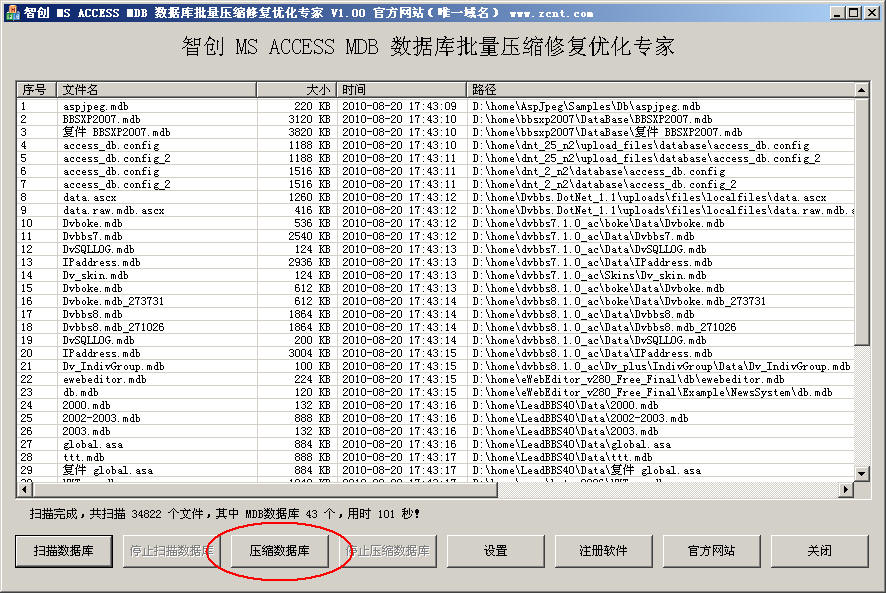
Task: Sort by 路径 column header
Action: 661,89
